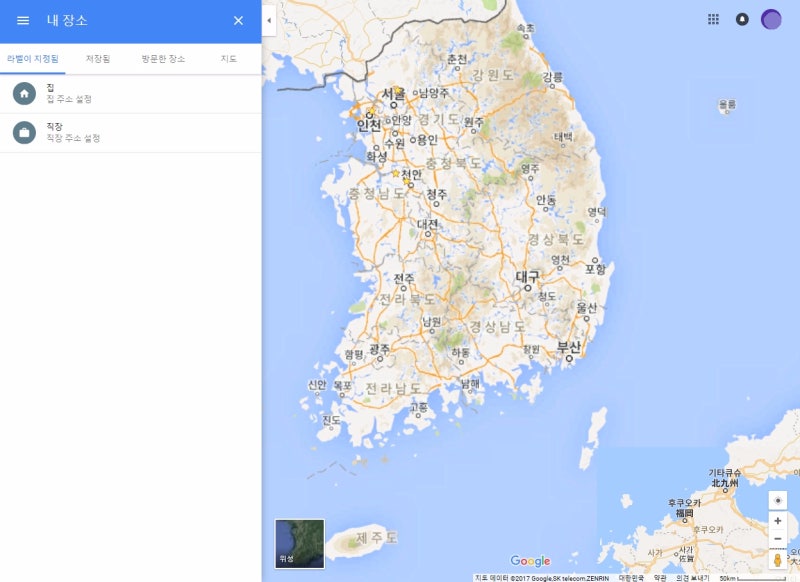Image resolution: width=800 pixels, height=582 pixels.
Task: Open the Google apps grid
Action: coord(713,19)
